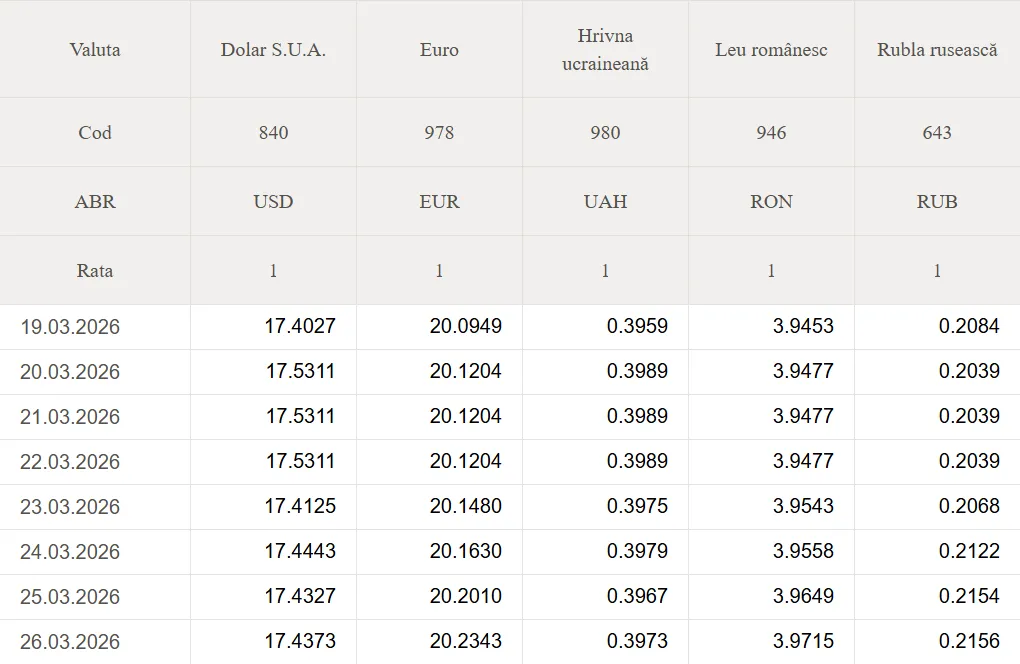The image size is (1020, 664).
Task: Click the Valuta header cell
Action: click(x=95, y=50)
